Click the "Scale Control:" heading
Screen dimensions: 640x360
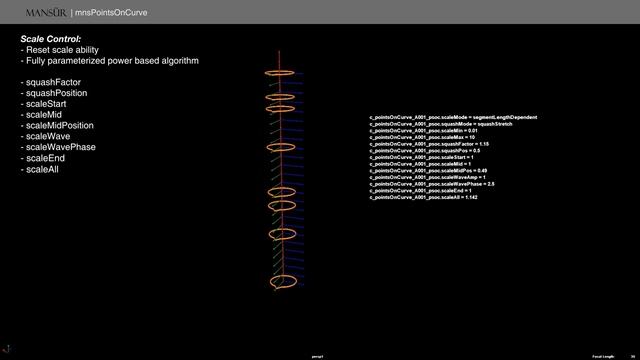click(51, 39)
